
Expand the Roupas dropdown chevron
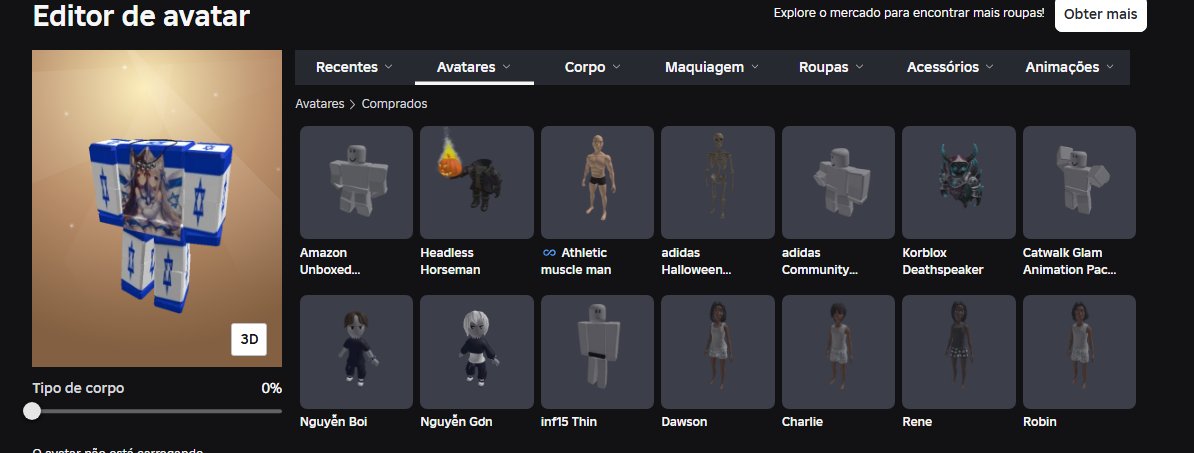pyautogui.click(x=859, y=67)
